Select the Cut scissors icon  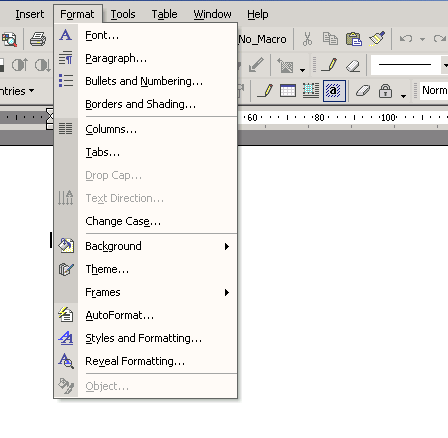pos(307,39)
